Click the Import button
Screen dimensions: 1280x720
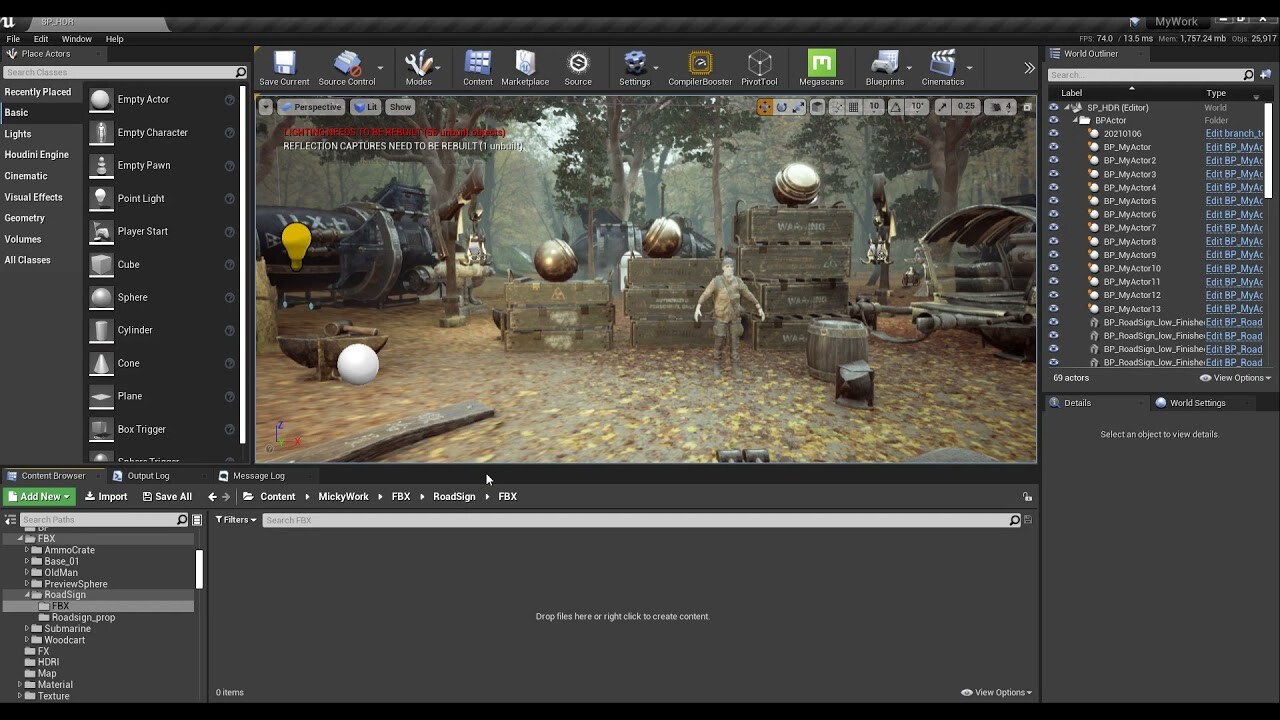click(106, 496)
